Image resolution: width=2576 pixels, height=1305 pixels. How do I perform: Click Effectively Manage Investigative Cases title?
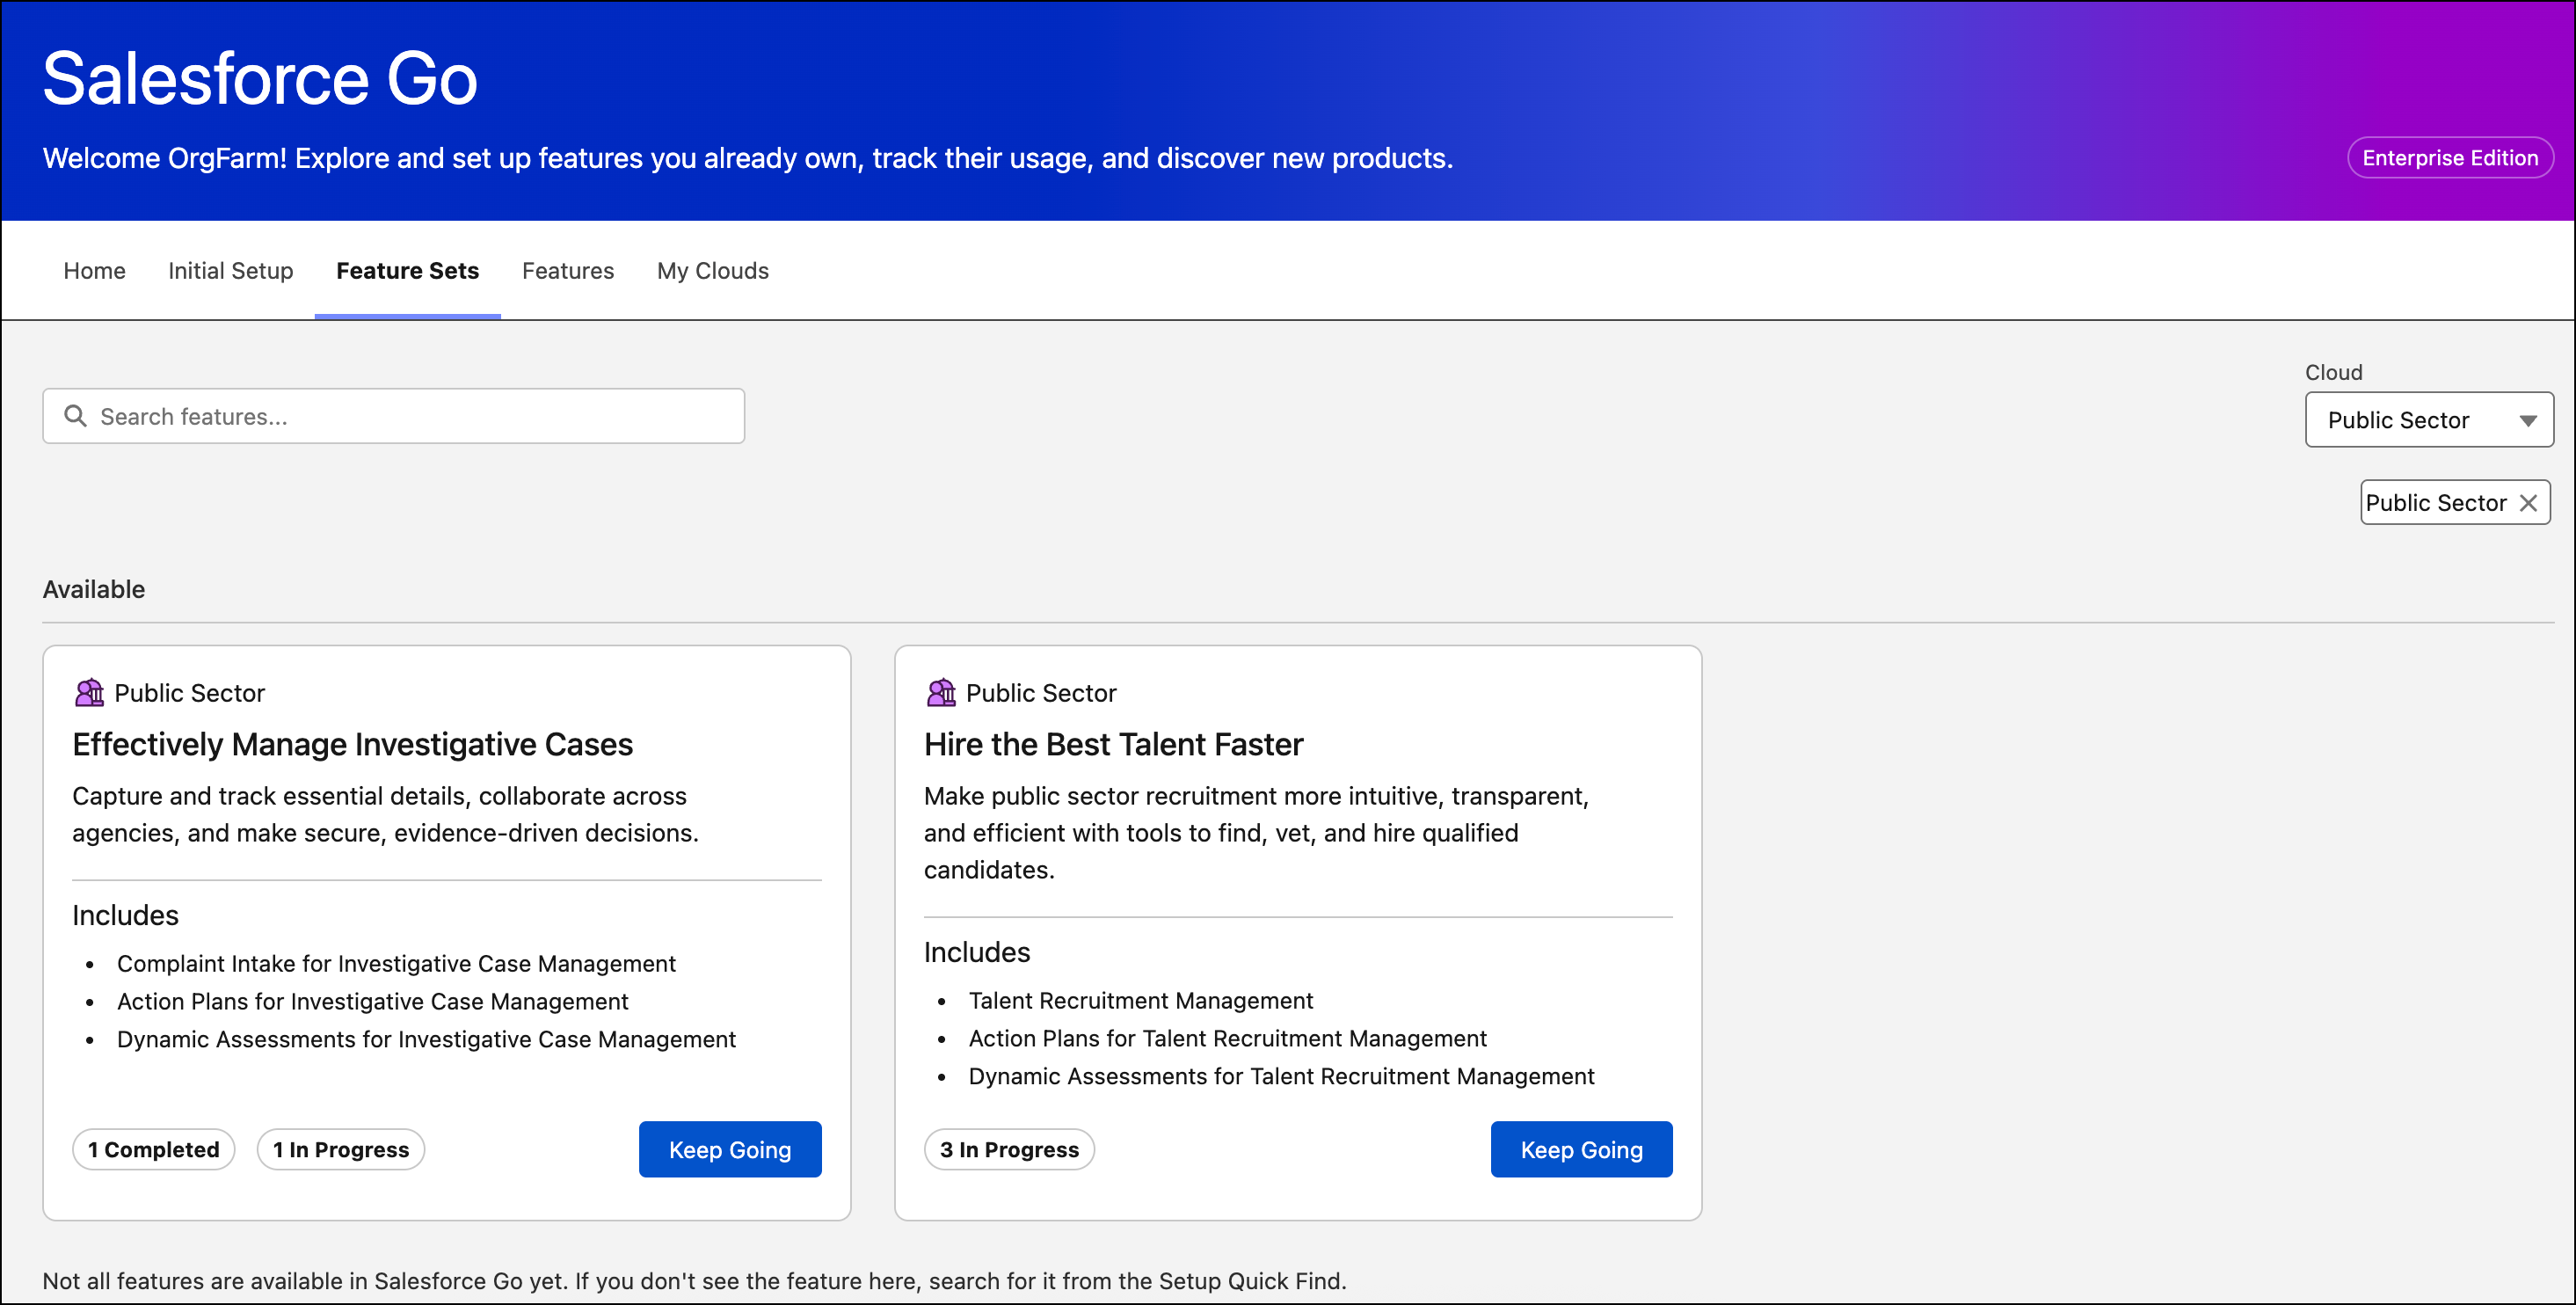coord(353,744)
